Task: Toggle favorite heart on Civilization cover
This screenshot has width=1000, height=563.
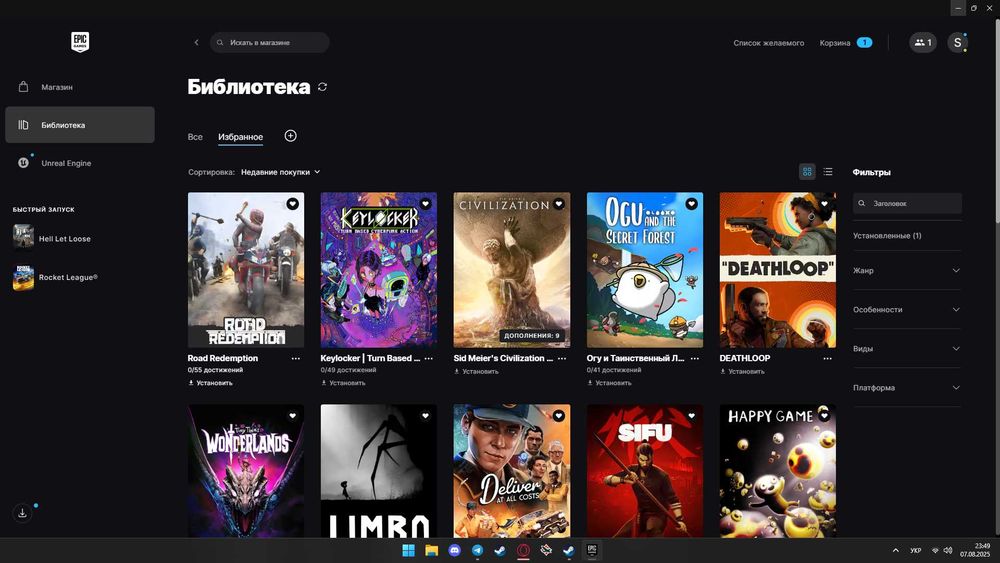Action: point(559,203)
